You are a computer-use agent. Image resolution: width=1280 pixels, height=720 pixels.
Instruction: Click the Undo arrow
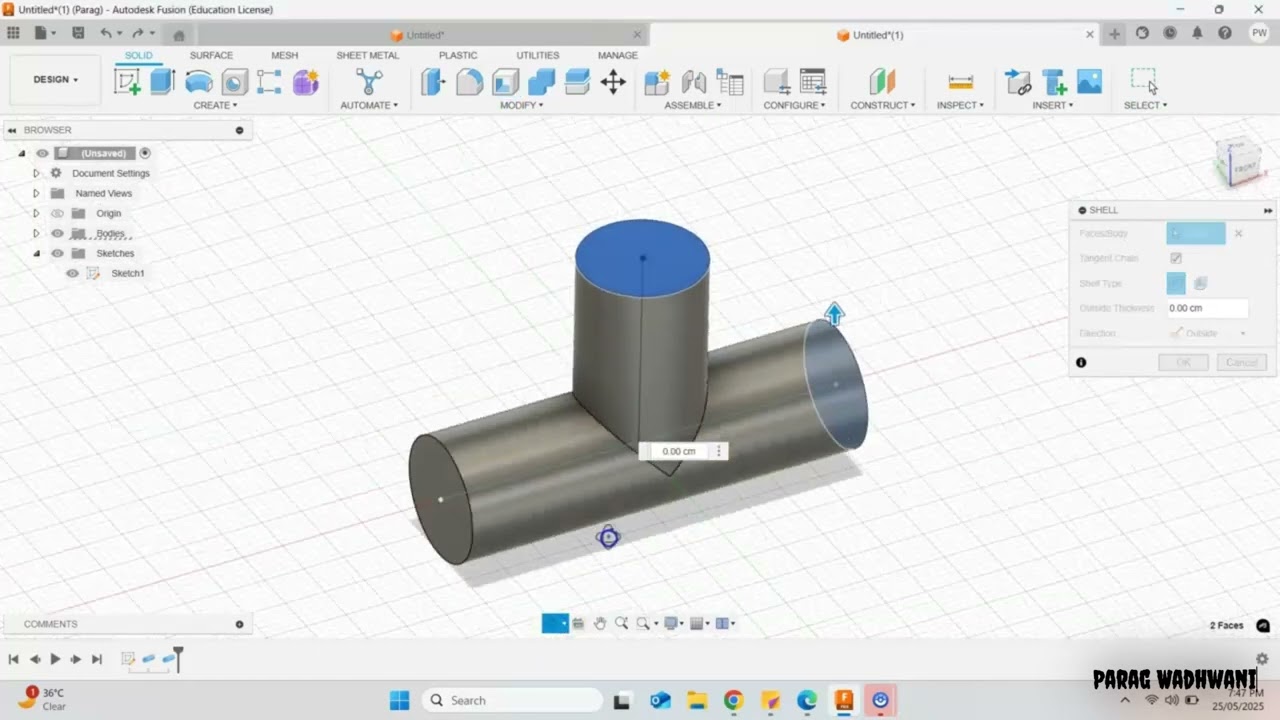click(106, 33)
